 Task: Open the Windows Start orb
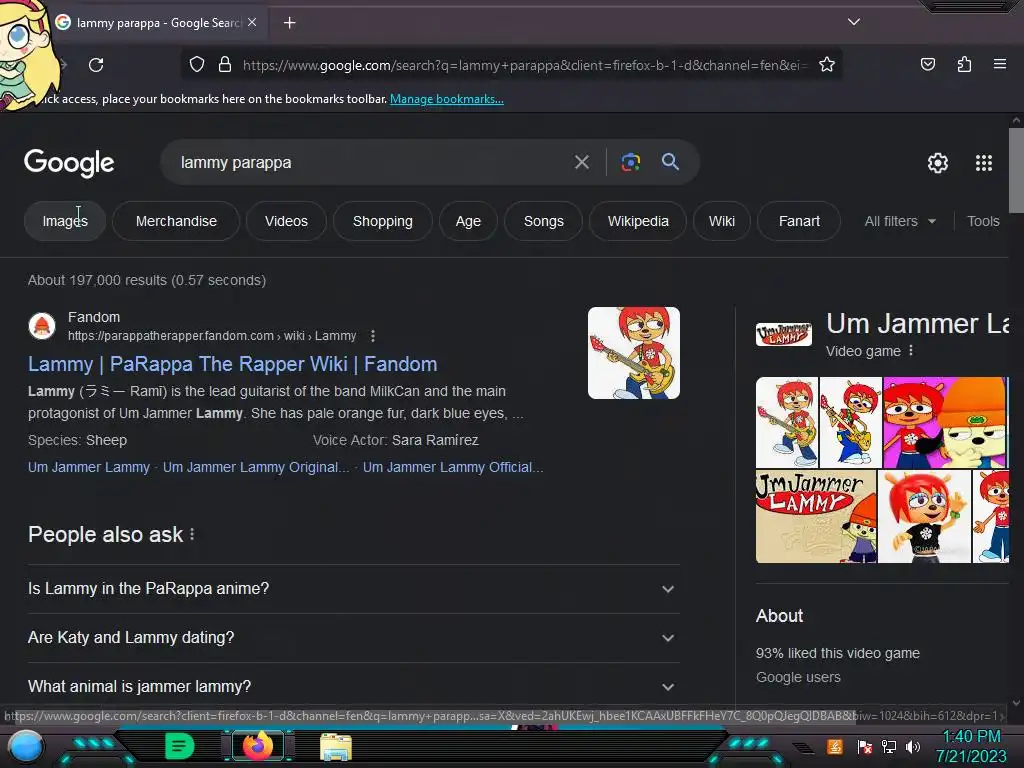(x=25, y=747)
